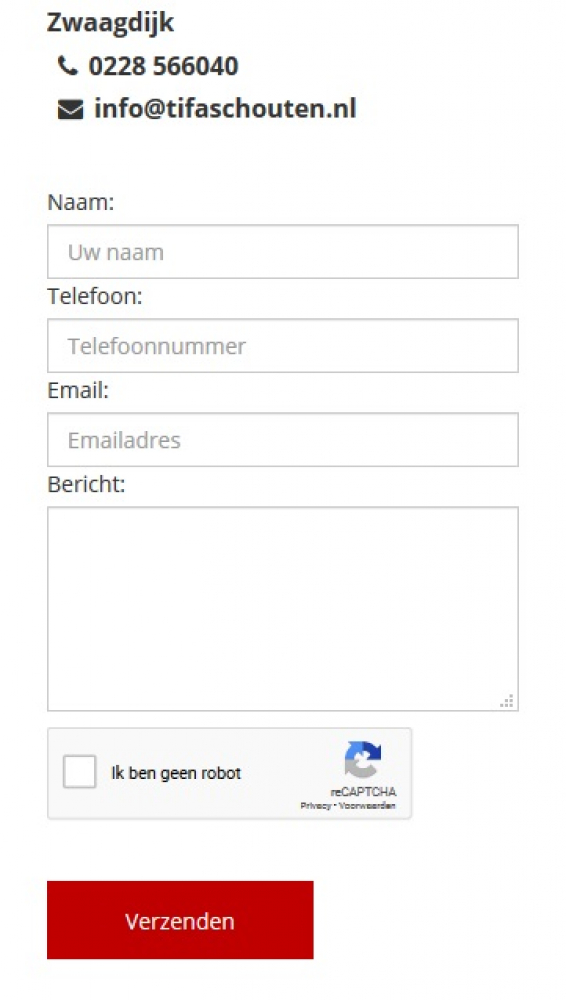Viewport: 566px width, 1000px height.
Task: Focus the "Uw naam" input field
Action: (283, 252)
